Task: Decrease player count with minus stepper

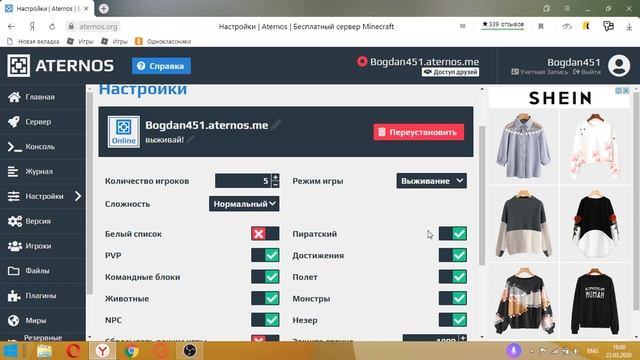Action: point(276,184)
